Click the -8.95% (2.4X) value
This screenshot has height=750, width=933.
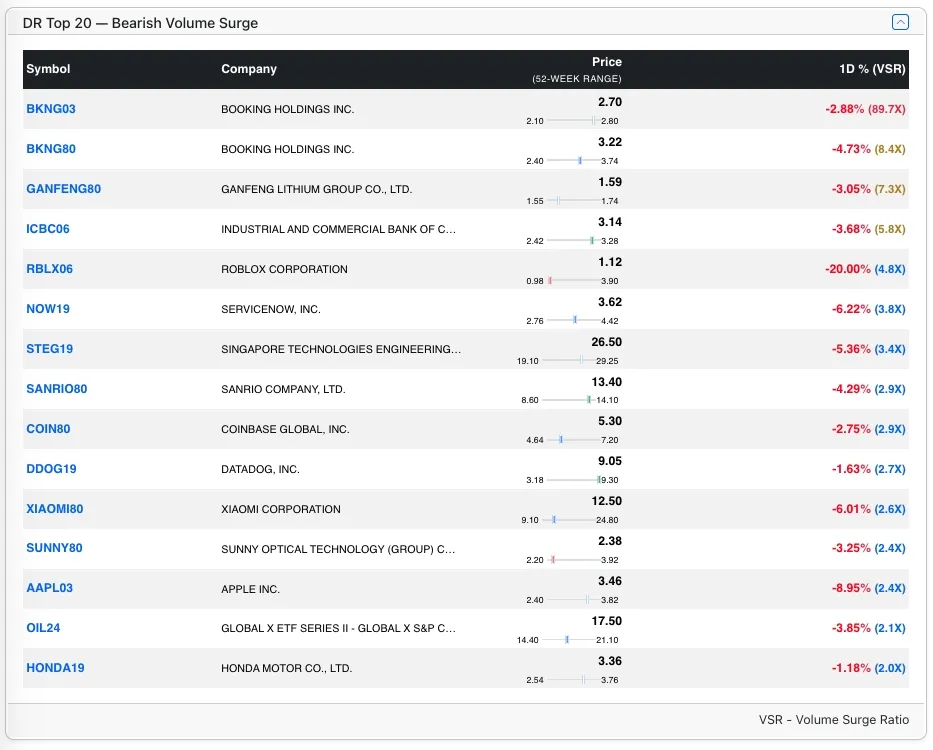point(869,588)
